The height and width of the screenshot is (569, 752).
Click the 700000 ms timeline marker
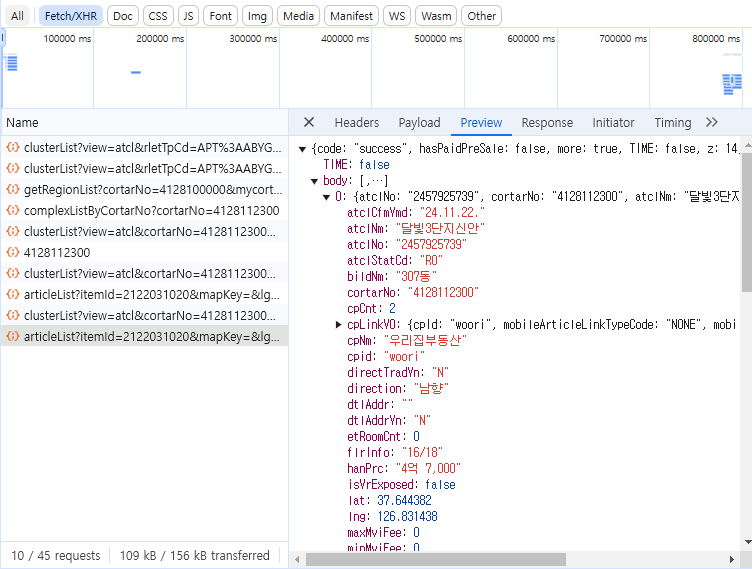pyautogui.click(x=623, y=38)
